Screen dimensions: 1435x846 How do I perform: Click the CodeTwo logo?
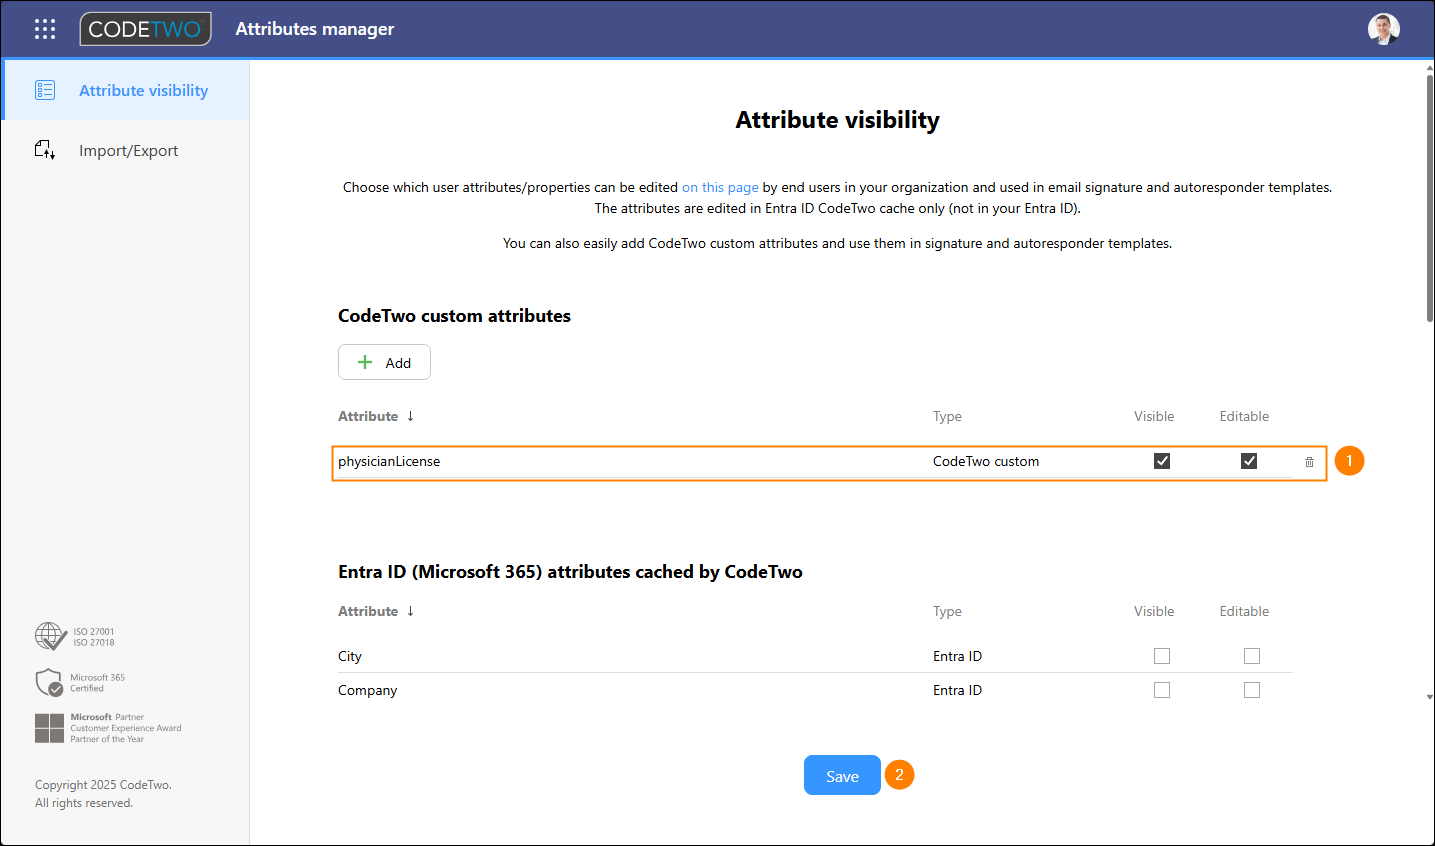[146, 29]
